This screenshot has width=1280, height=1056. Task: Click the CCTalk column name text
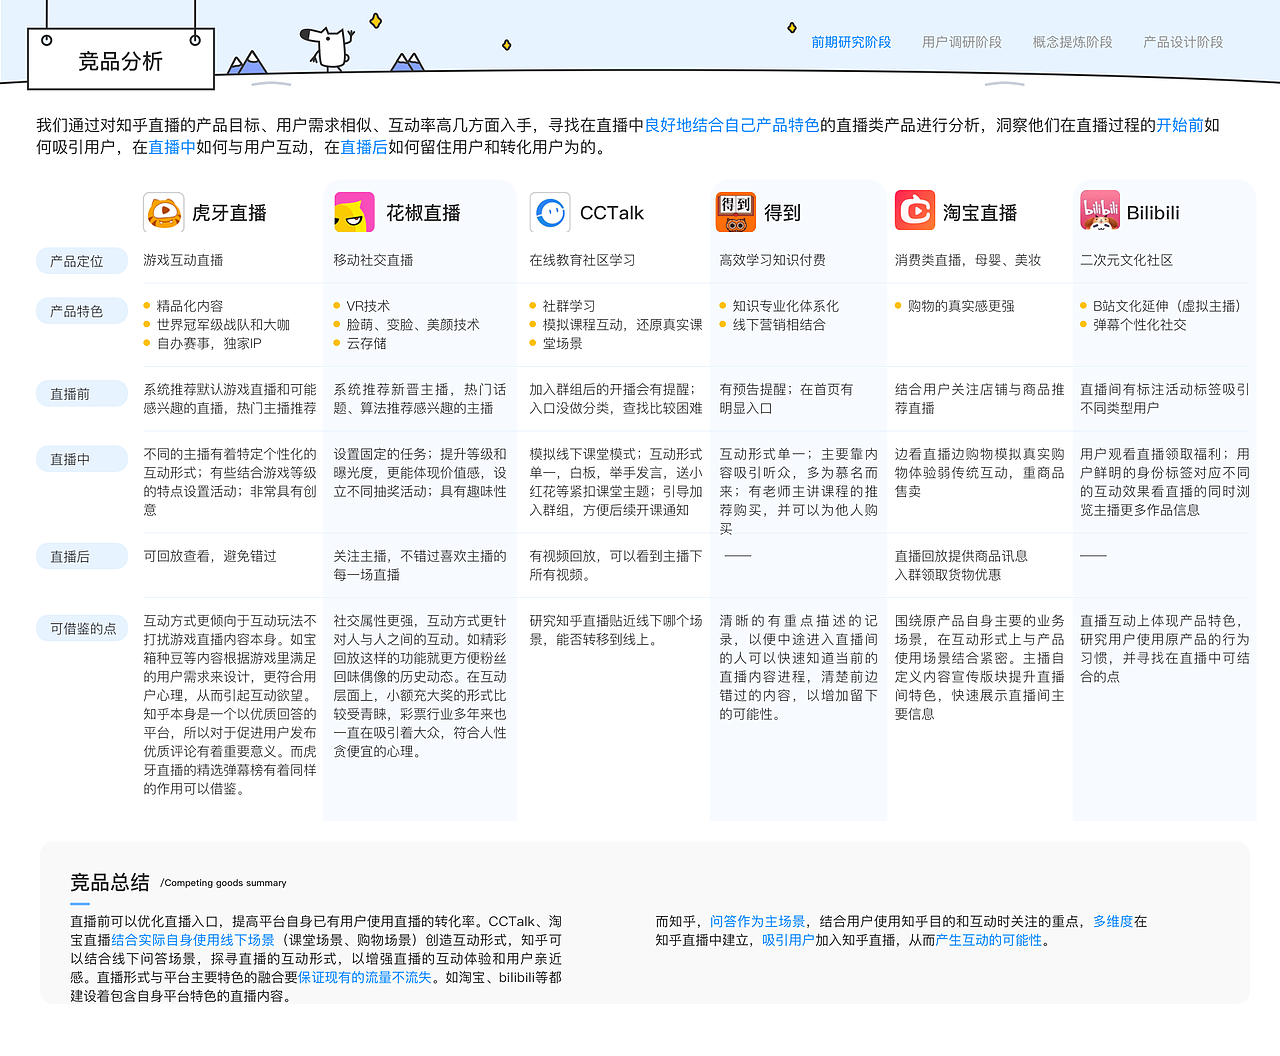click(612, 213)
